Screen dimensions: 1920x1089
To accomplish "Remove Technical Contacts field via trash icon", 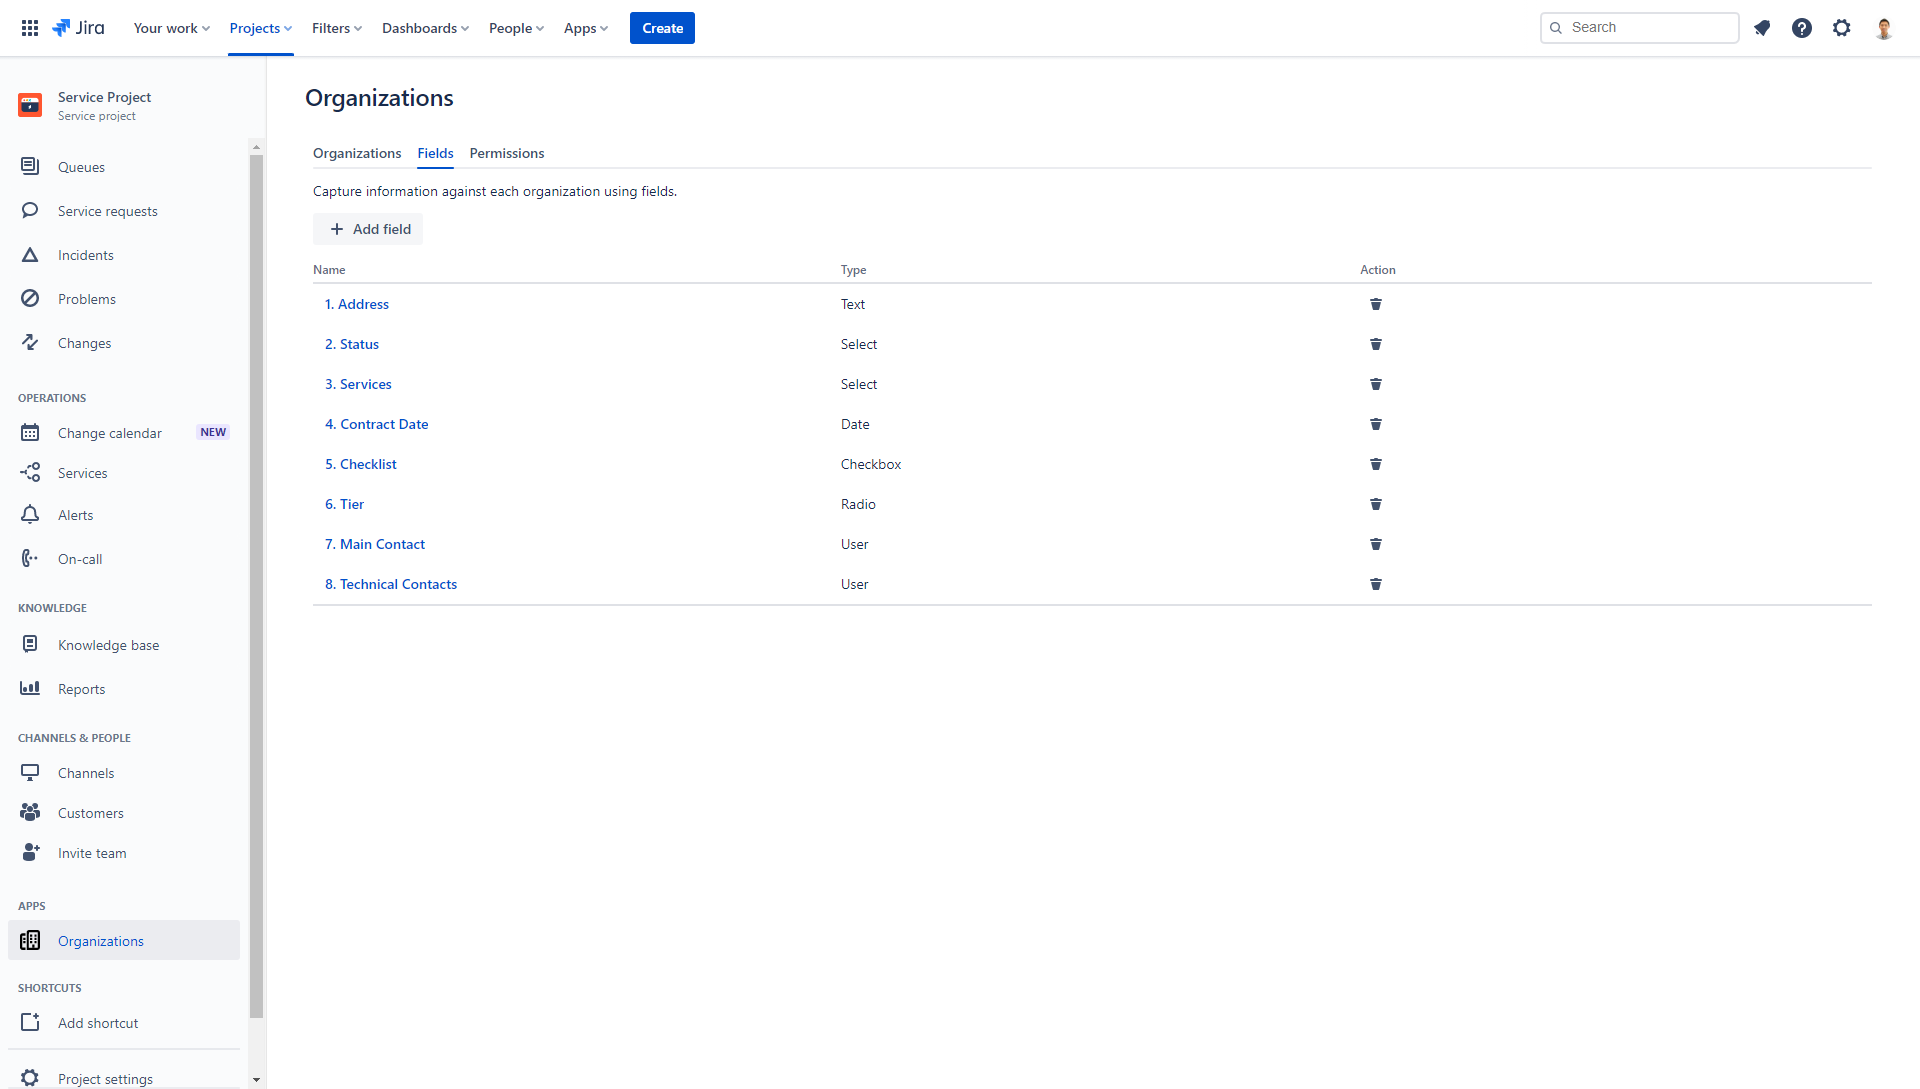I will (1375, 584).
